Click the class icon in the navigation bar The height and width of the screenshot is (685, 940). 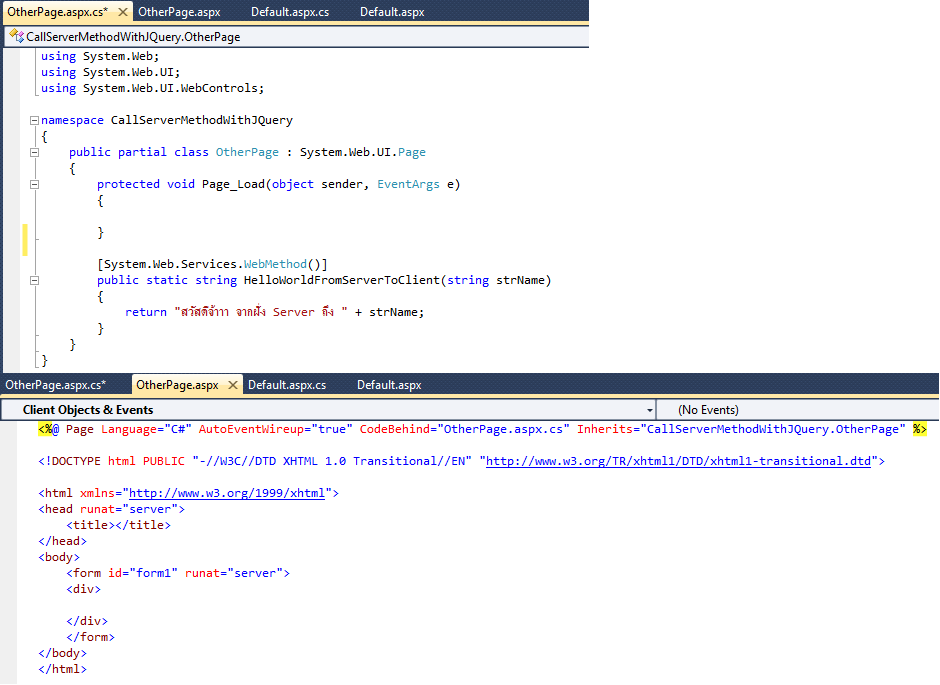click(15, 36)
